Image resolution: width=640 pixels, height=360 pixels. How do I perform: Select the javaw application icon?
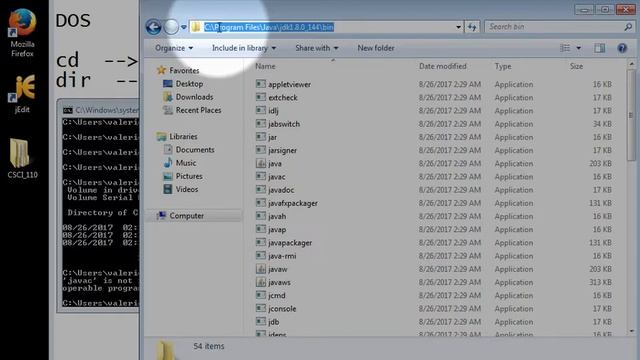[260, 269]
